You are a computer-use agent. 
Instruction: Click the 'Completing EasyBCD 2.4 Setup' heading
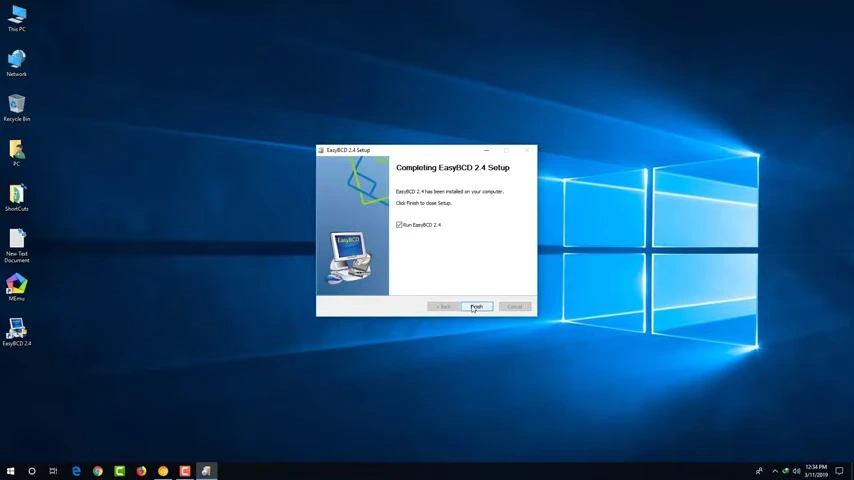[x=453, y=168]
